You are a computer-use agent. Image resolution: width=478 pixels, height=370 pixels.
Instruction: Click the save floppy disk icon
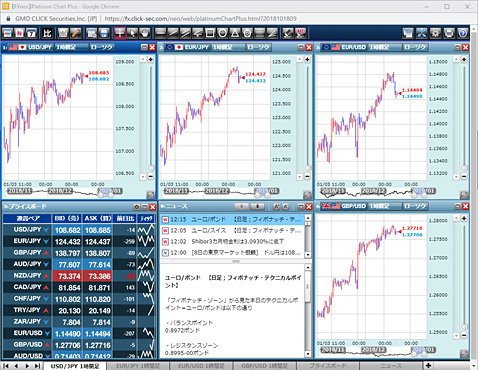tap(104, 33)
